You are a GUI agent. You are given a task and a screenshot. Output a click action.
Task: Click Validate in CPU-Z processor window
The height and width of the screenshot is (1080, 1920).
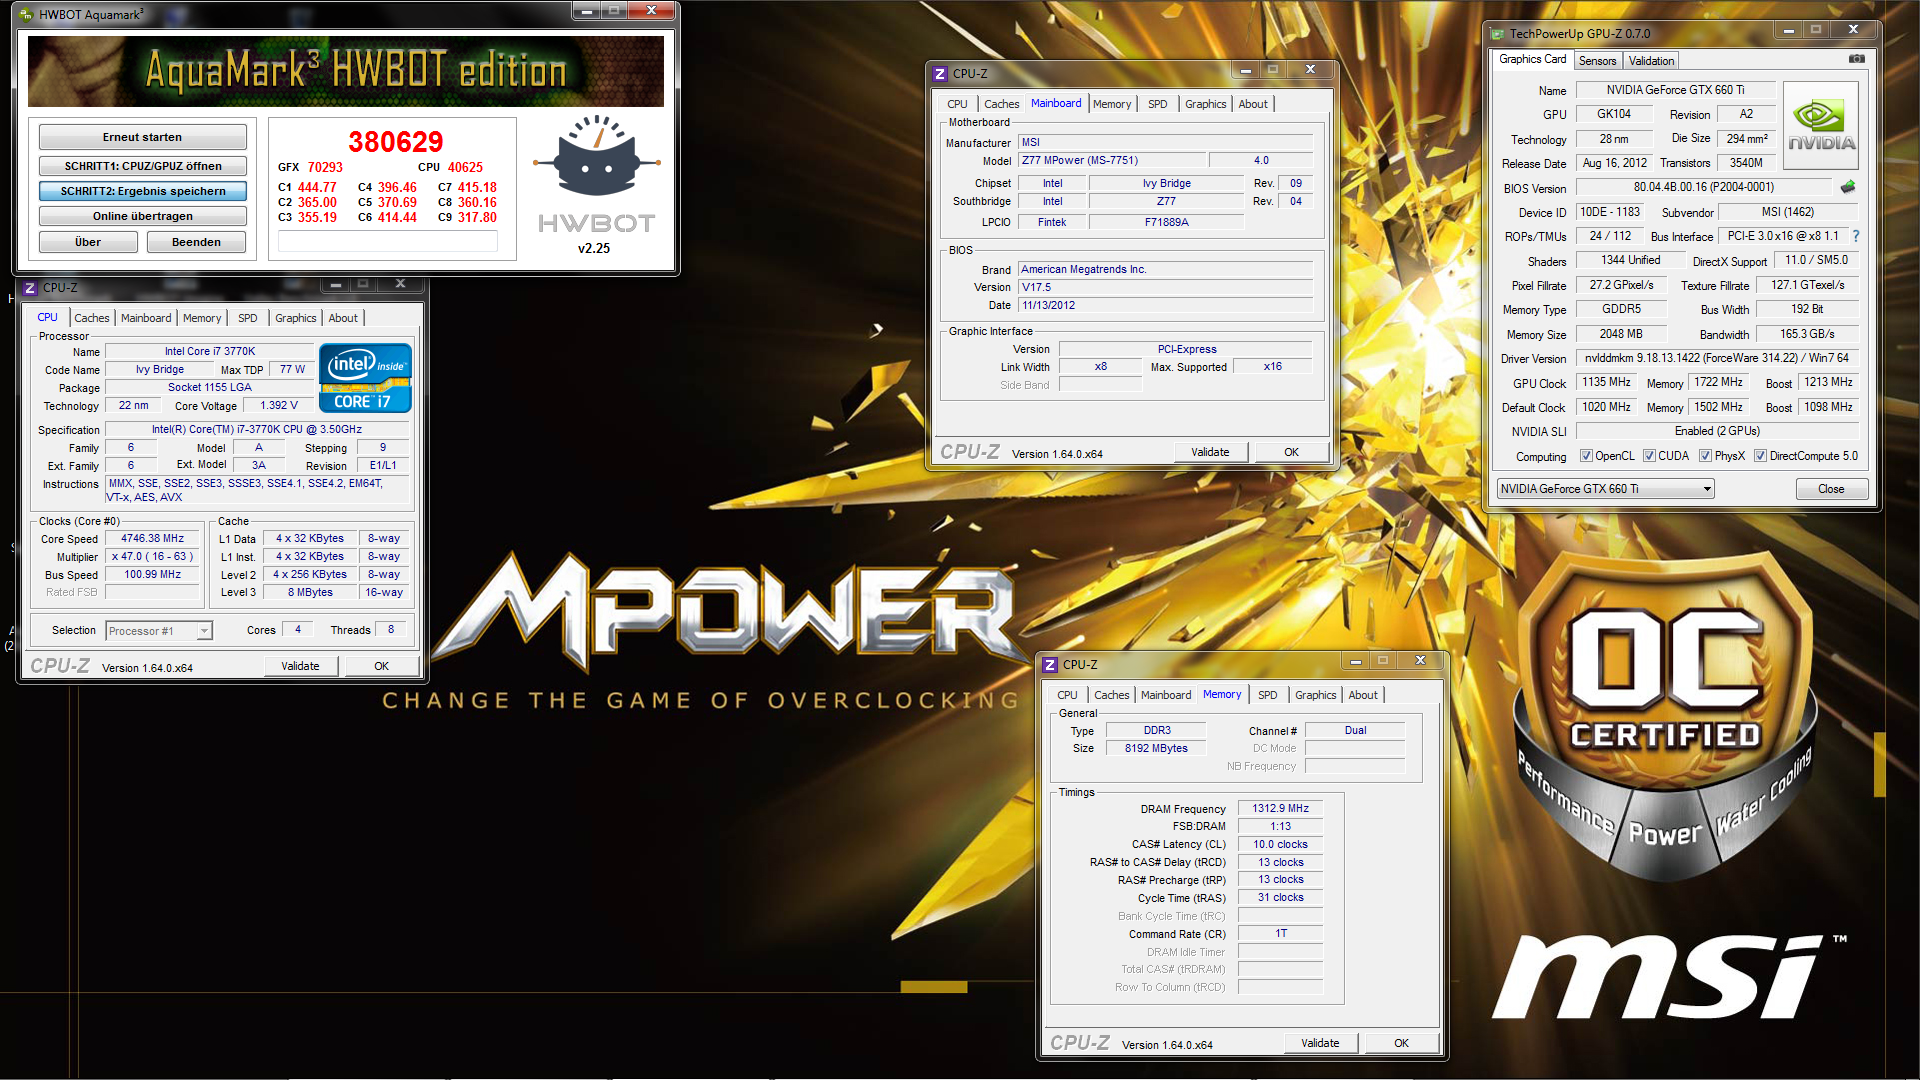[x=300, y=666]
